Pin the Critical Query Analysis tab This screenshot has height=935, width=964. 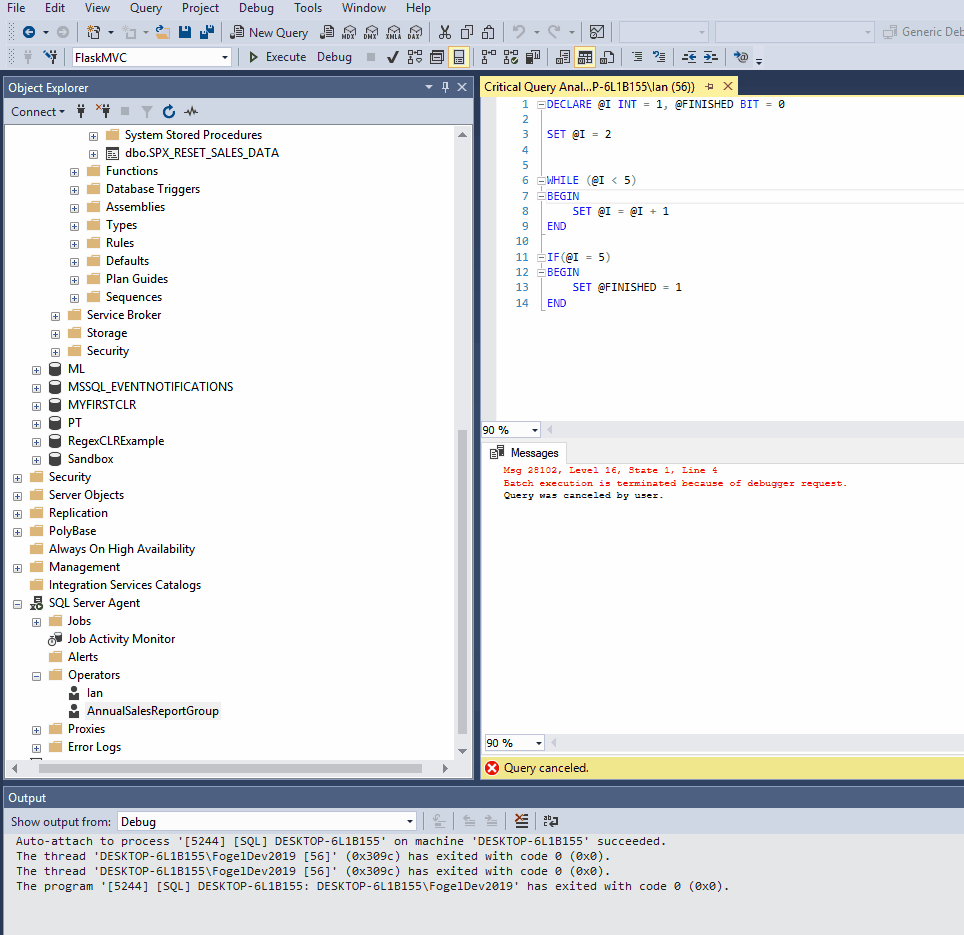tap(709, 87)
